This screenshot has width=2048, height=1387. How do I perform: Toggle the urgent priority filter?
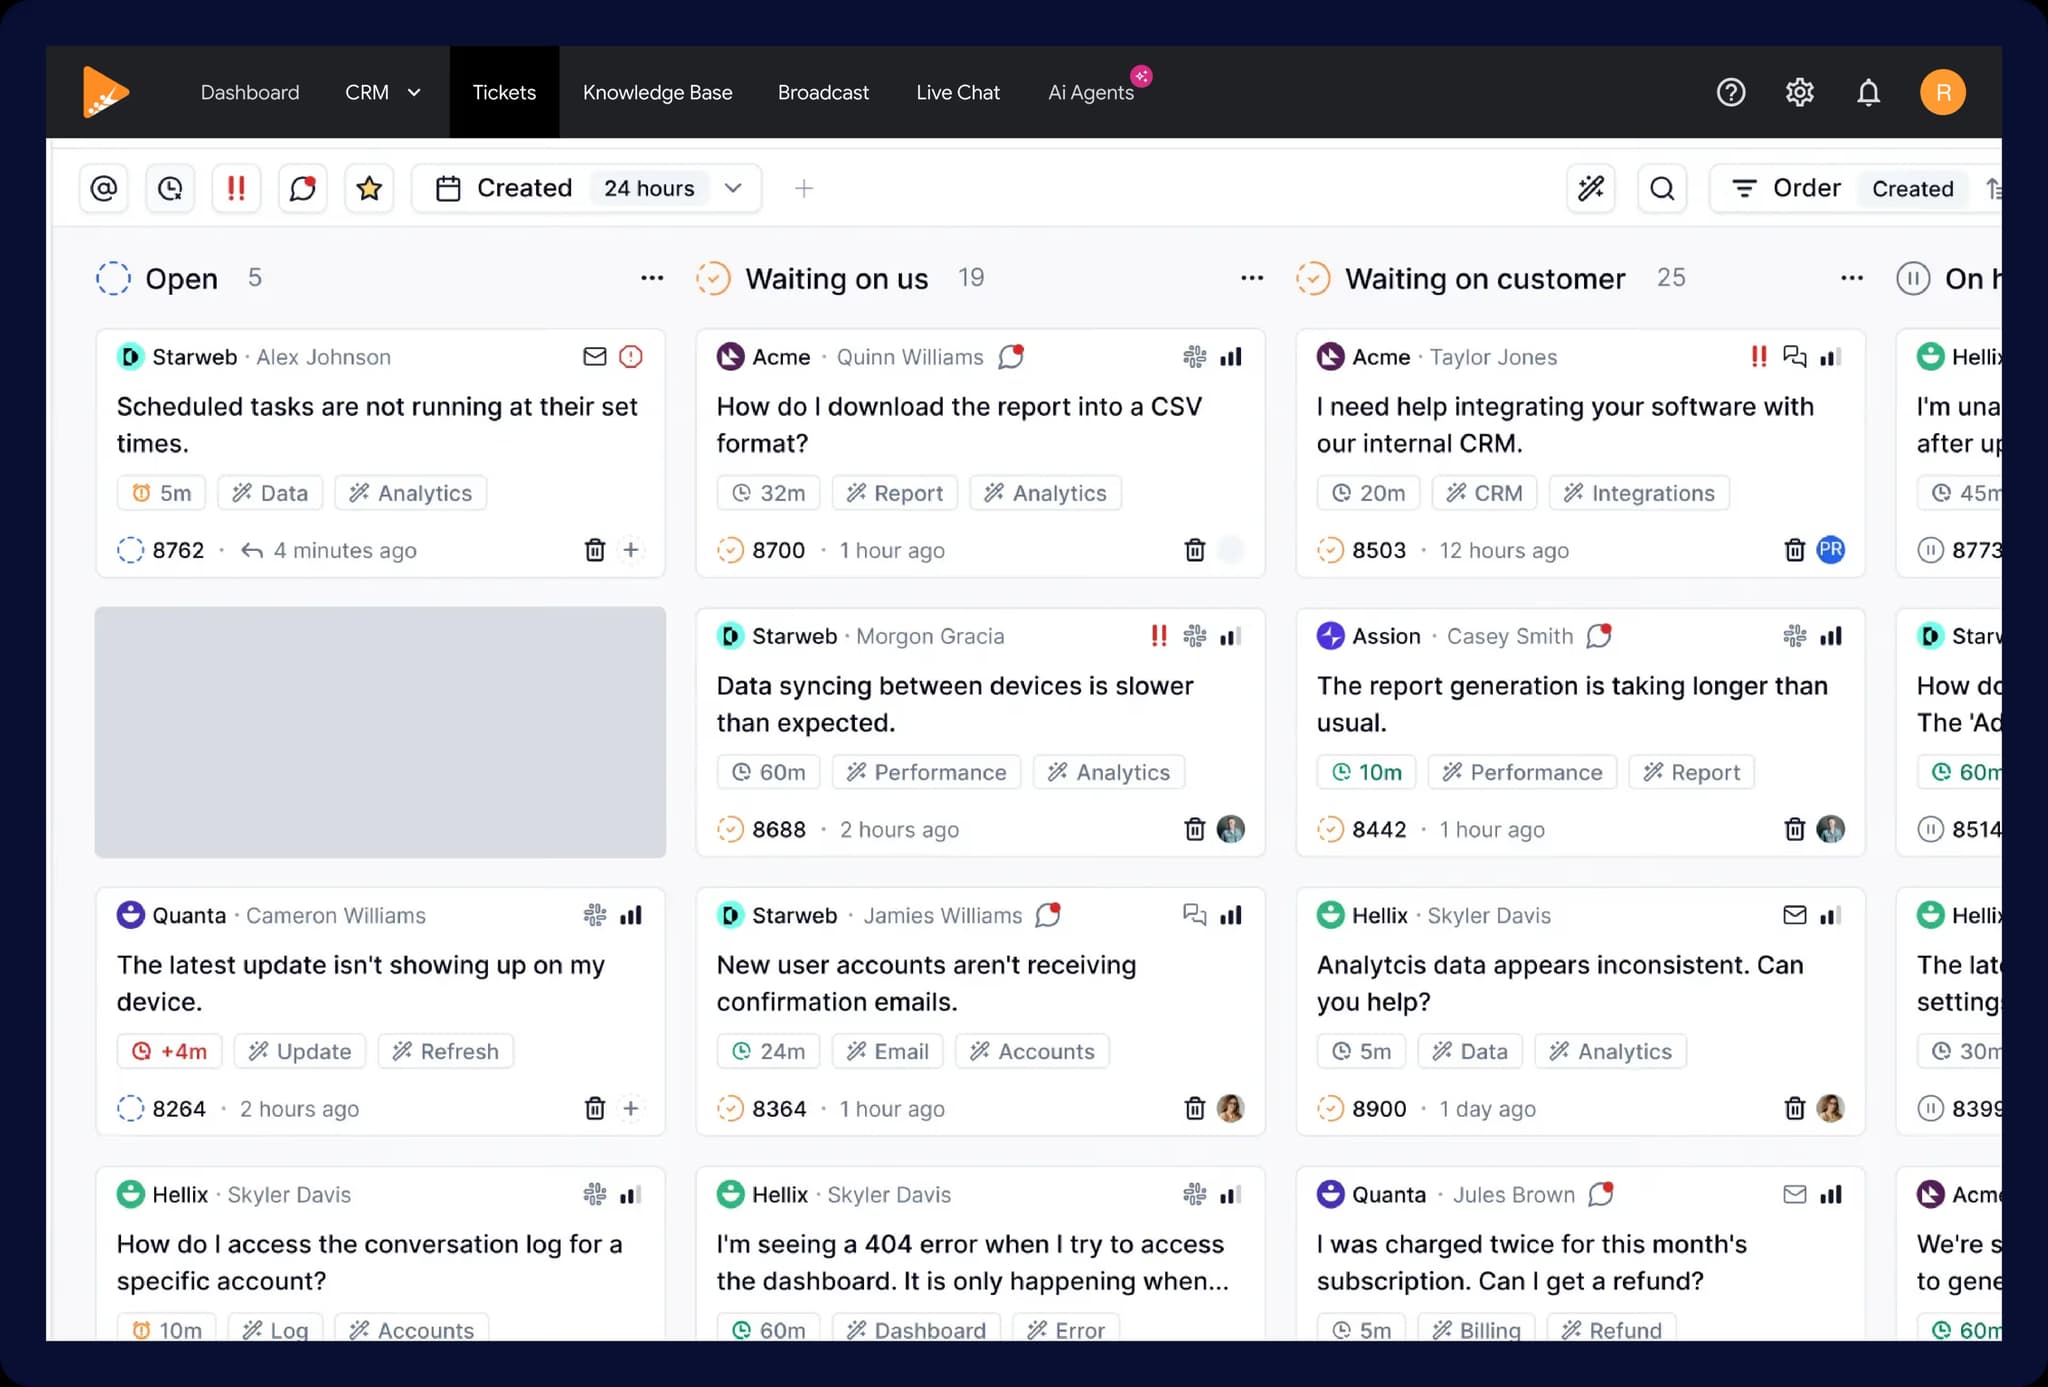[x=236, y=188]
